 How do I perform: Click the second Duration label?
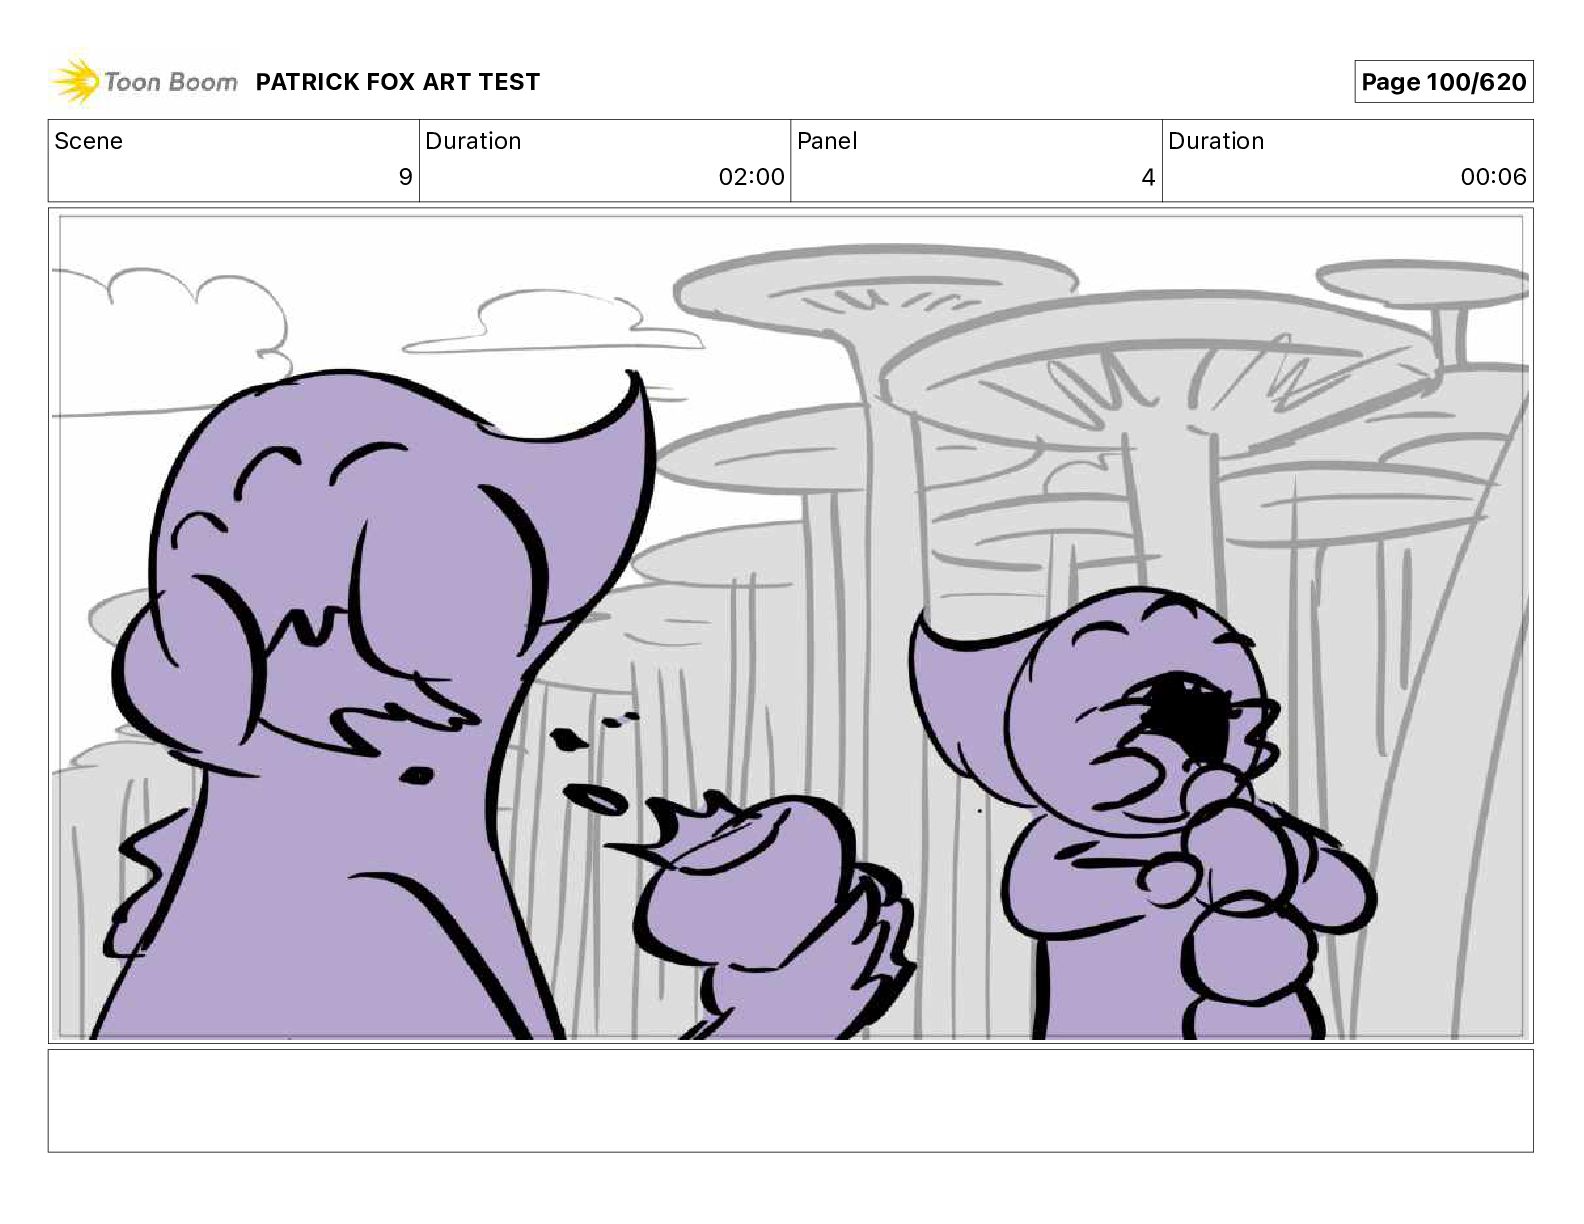tap(1216, 141)
